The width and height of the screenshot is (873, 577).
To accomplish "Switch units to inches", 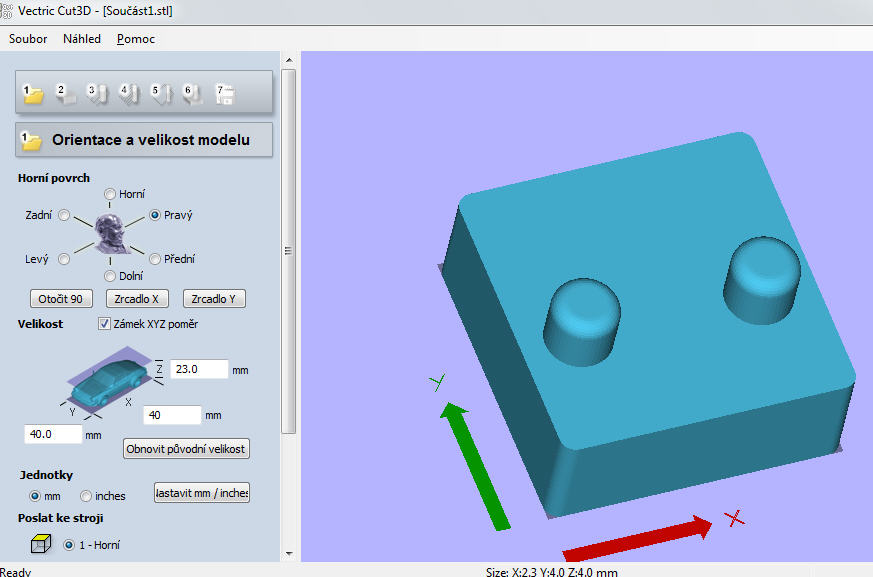I will coord(86,496).
